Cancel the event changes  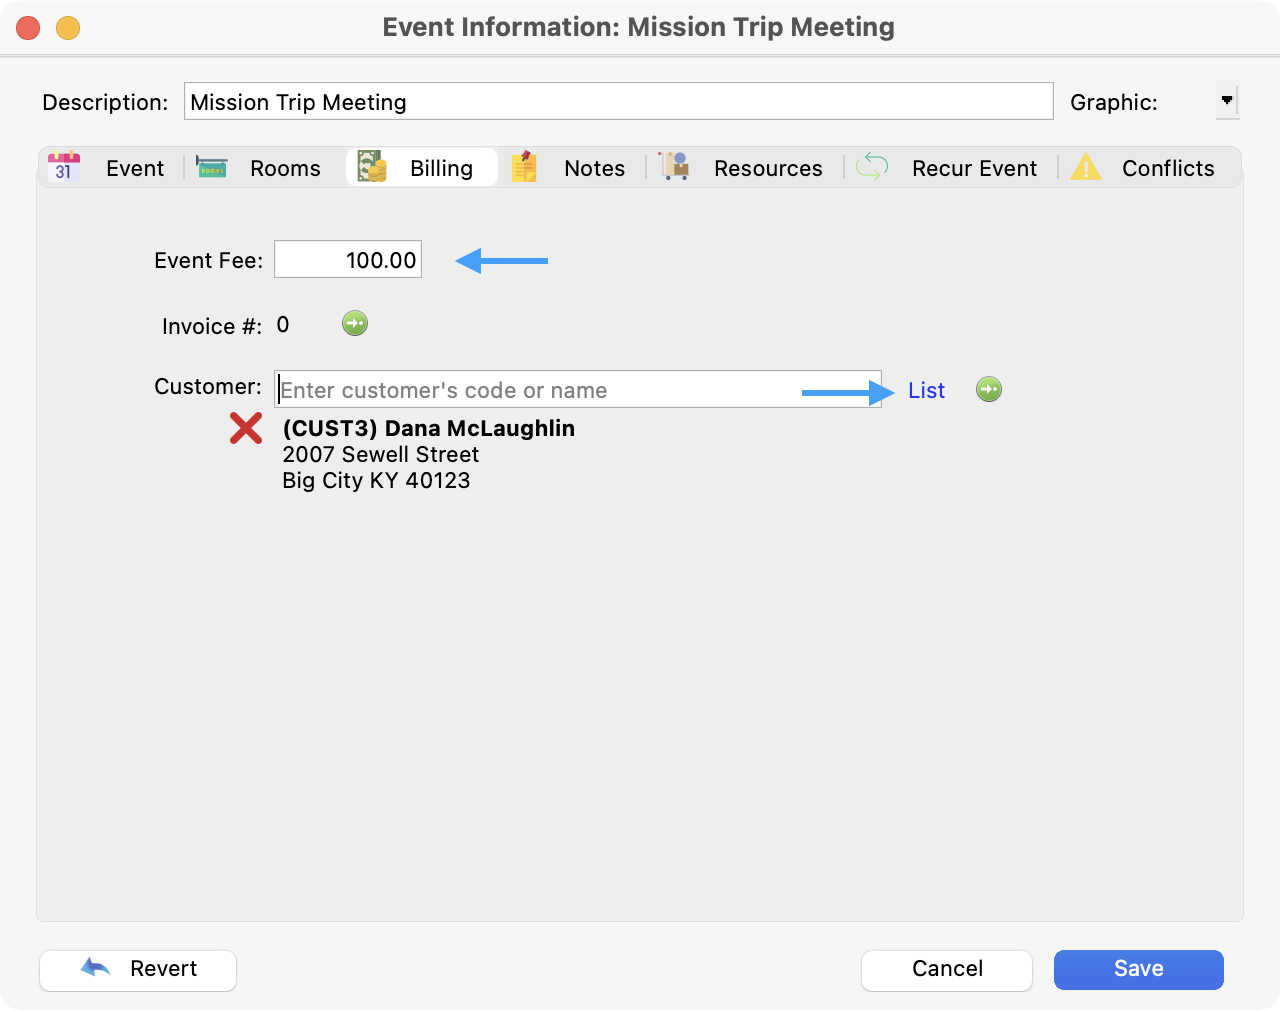[946, 969]
